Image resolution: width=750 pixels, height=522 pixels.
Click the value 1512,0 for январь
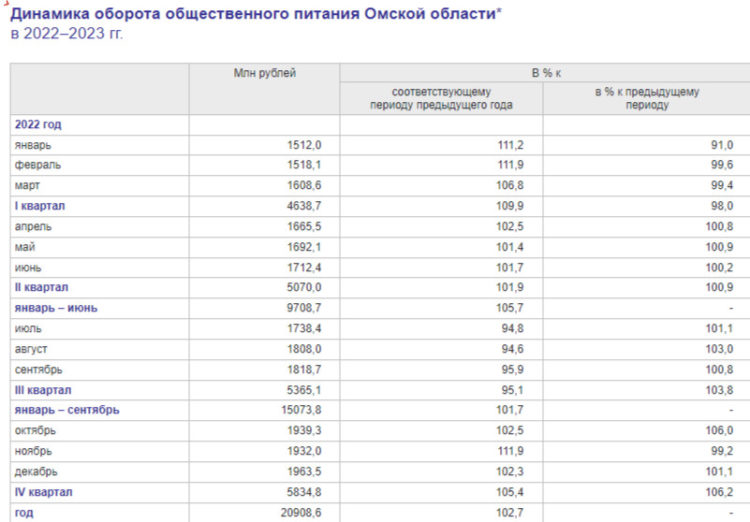click(304, 145)
